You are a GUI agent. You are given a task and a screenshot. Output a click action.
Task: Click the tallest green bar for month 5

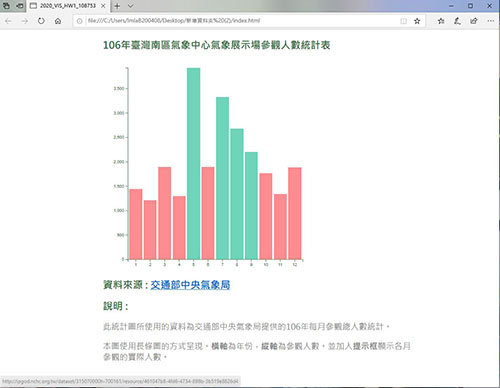(193, 164)
